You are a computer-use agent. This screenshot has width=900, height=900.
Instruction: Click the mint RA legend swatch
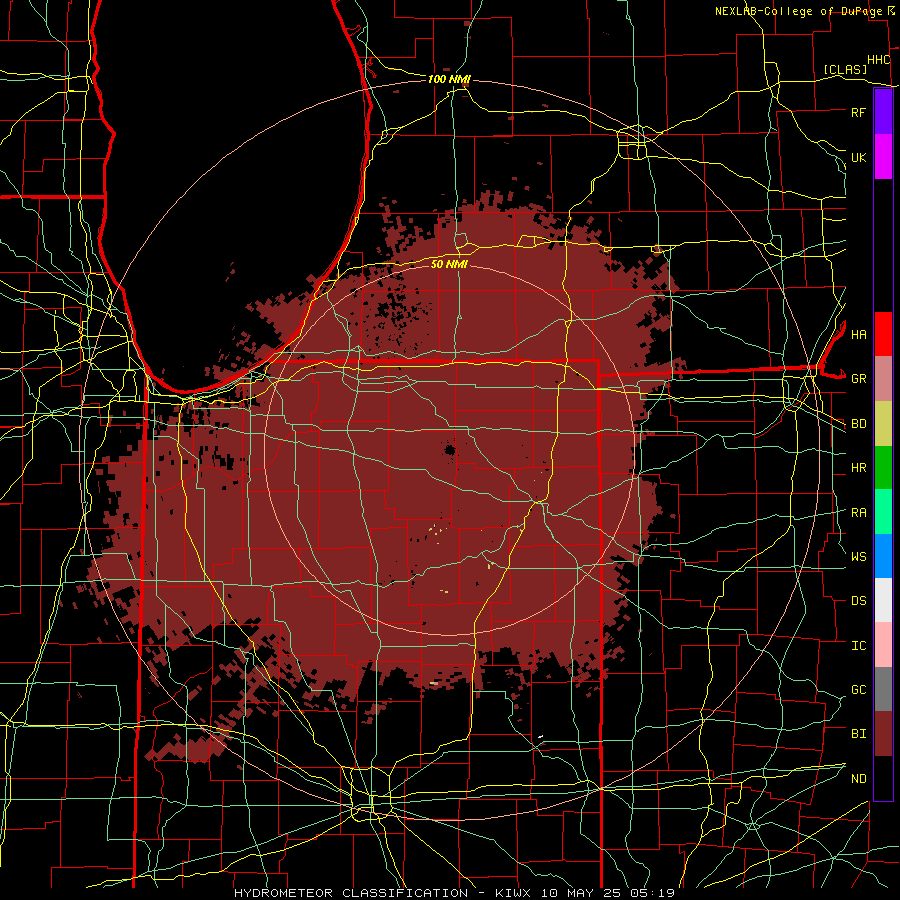pyautogui.click(x=883, y=512)
